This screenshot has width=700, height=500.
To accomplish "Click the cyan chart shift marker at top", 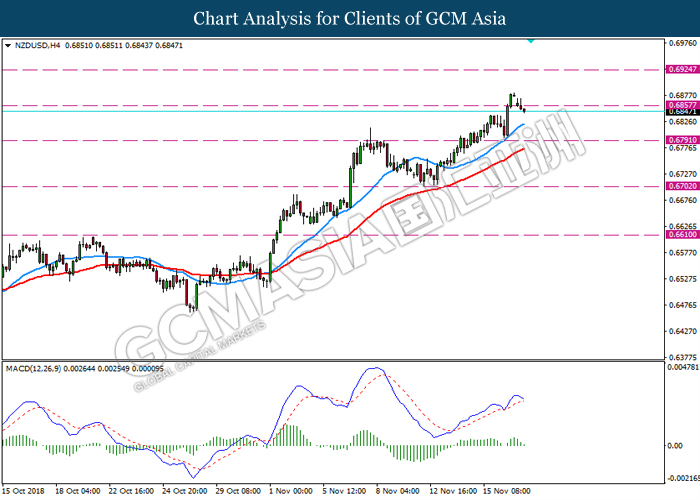I will click(x=530, y=41).
